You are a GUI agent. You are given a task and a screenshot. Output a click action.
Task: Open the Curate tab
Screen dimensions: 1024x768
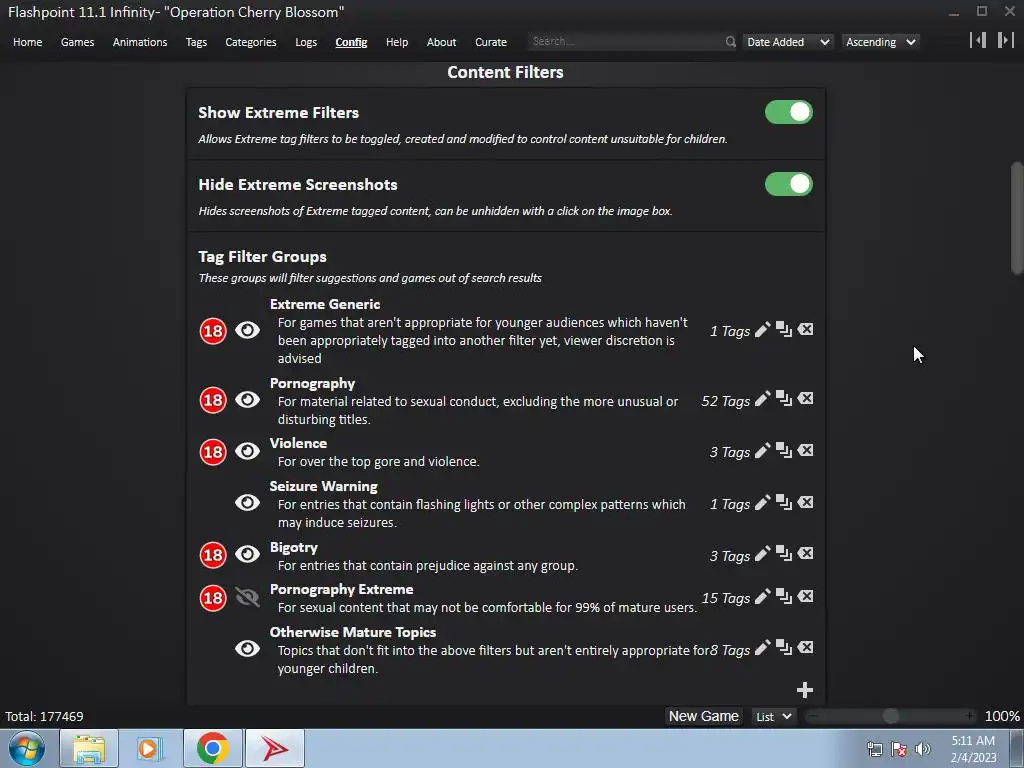(x=491, y=42)
